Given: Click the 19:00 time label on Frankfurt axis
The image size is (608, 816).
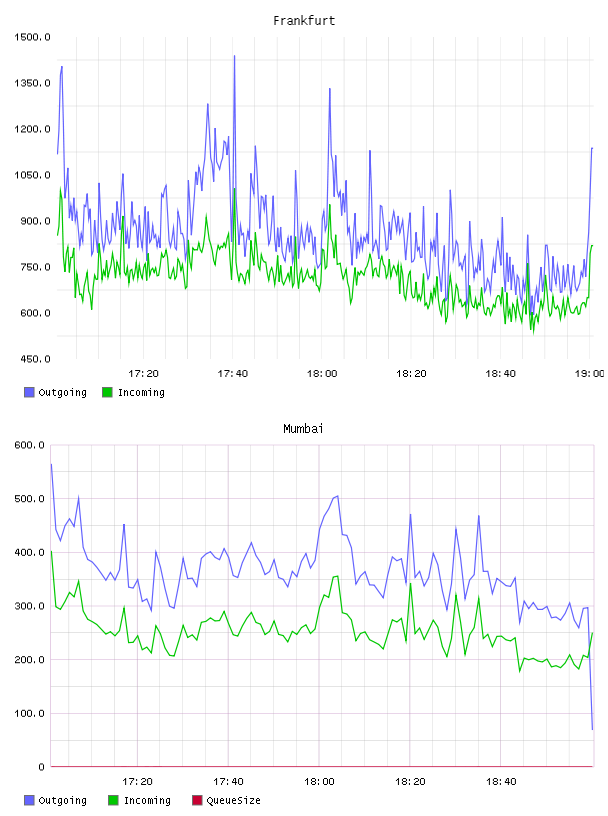Looking at the screenshot, I should (x=589, y=374).
